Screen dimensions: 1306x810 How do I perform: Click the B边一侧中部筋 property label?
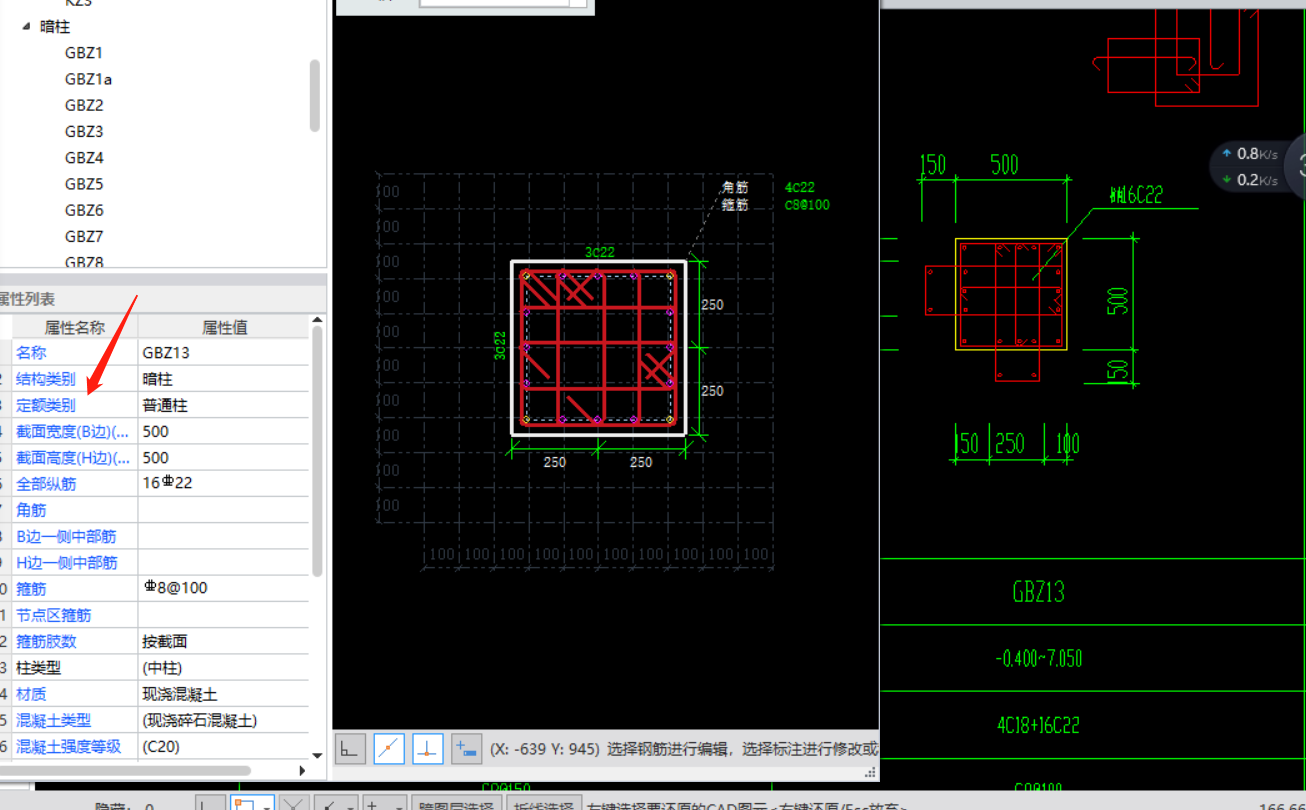coord(66,536)
